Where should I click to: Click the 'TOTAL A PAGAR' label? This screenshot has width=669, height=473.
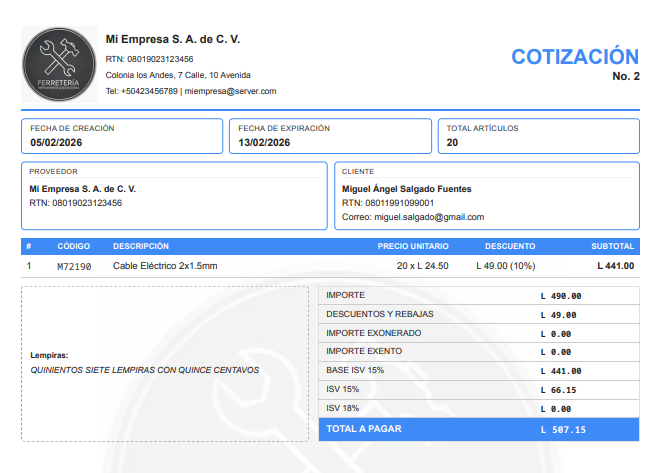(364, 429)
